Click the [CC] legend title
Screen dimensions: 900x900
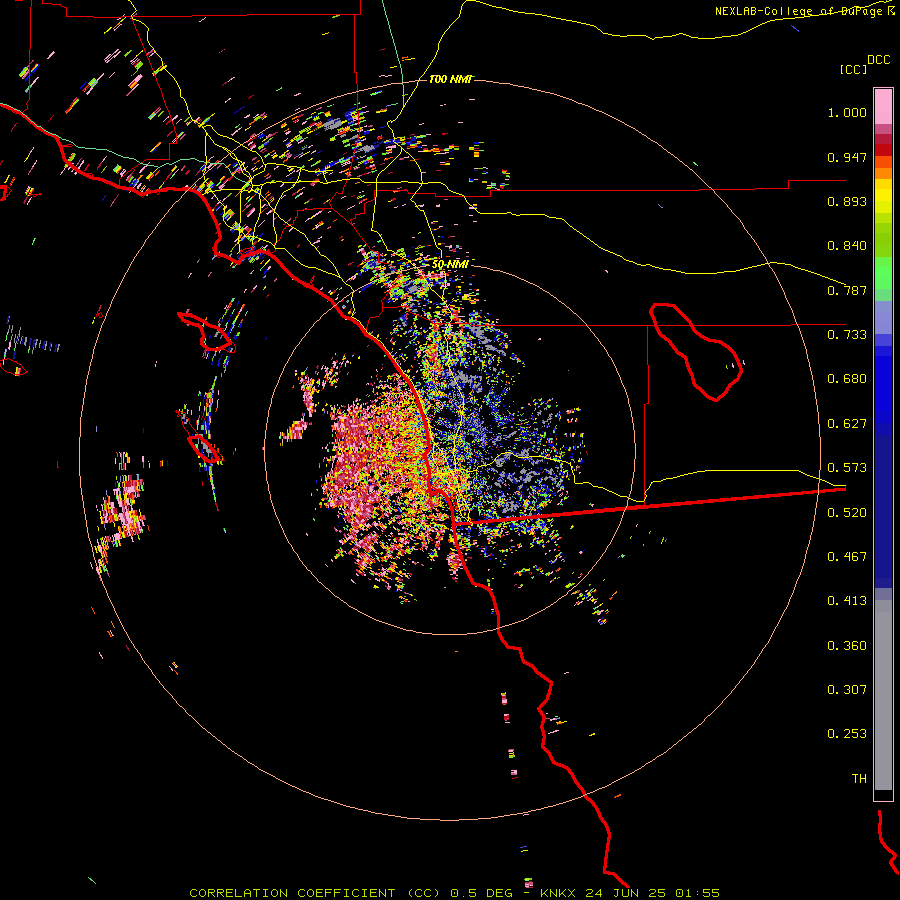(x=854, y=69)
